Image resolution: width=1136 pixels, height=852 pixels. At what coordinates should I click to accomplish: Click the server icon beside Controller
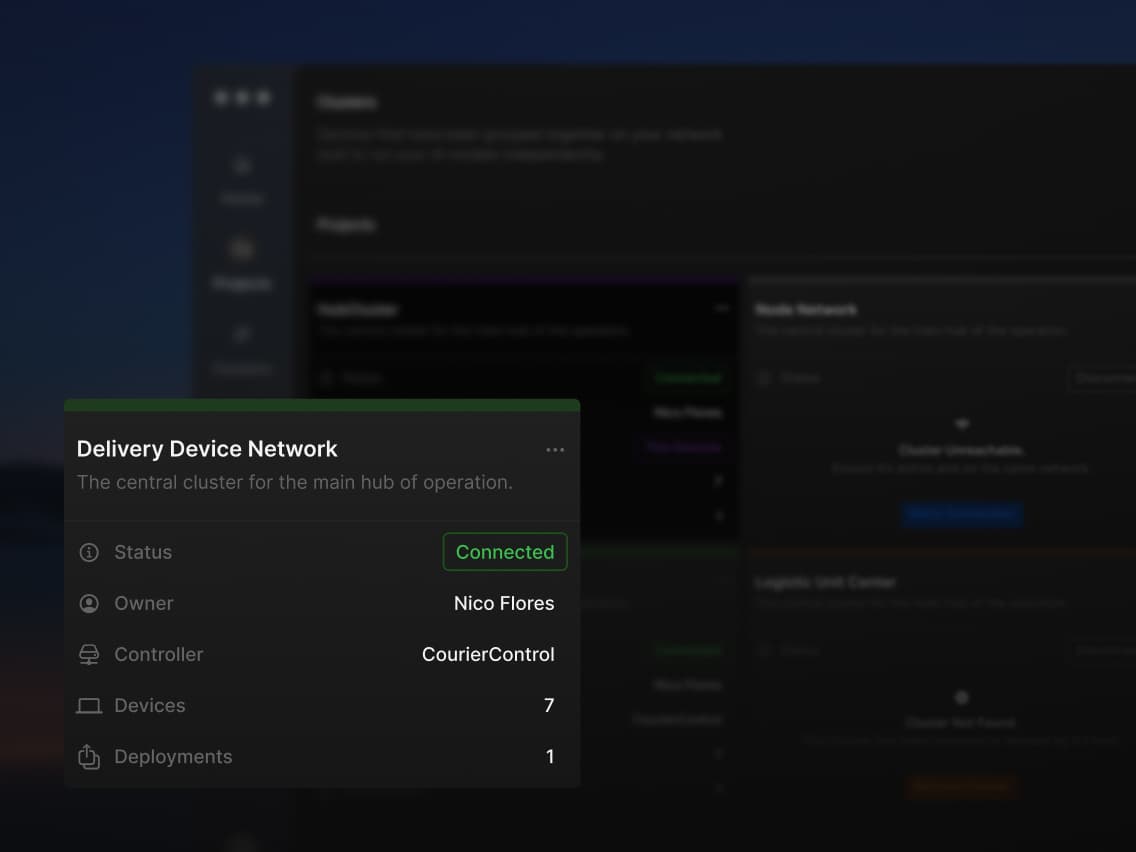click(x=88, y=653)
